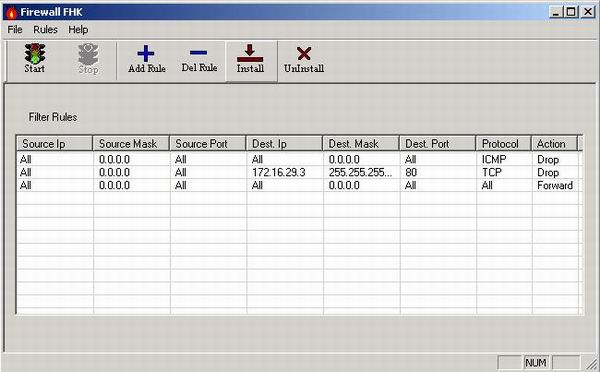
Task: Click the Protocol column header
Action: point(504,144)
